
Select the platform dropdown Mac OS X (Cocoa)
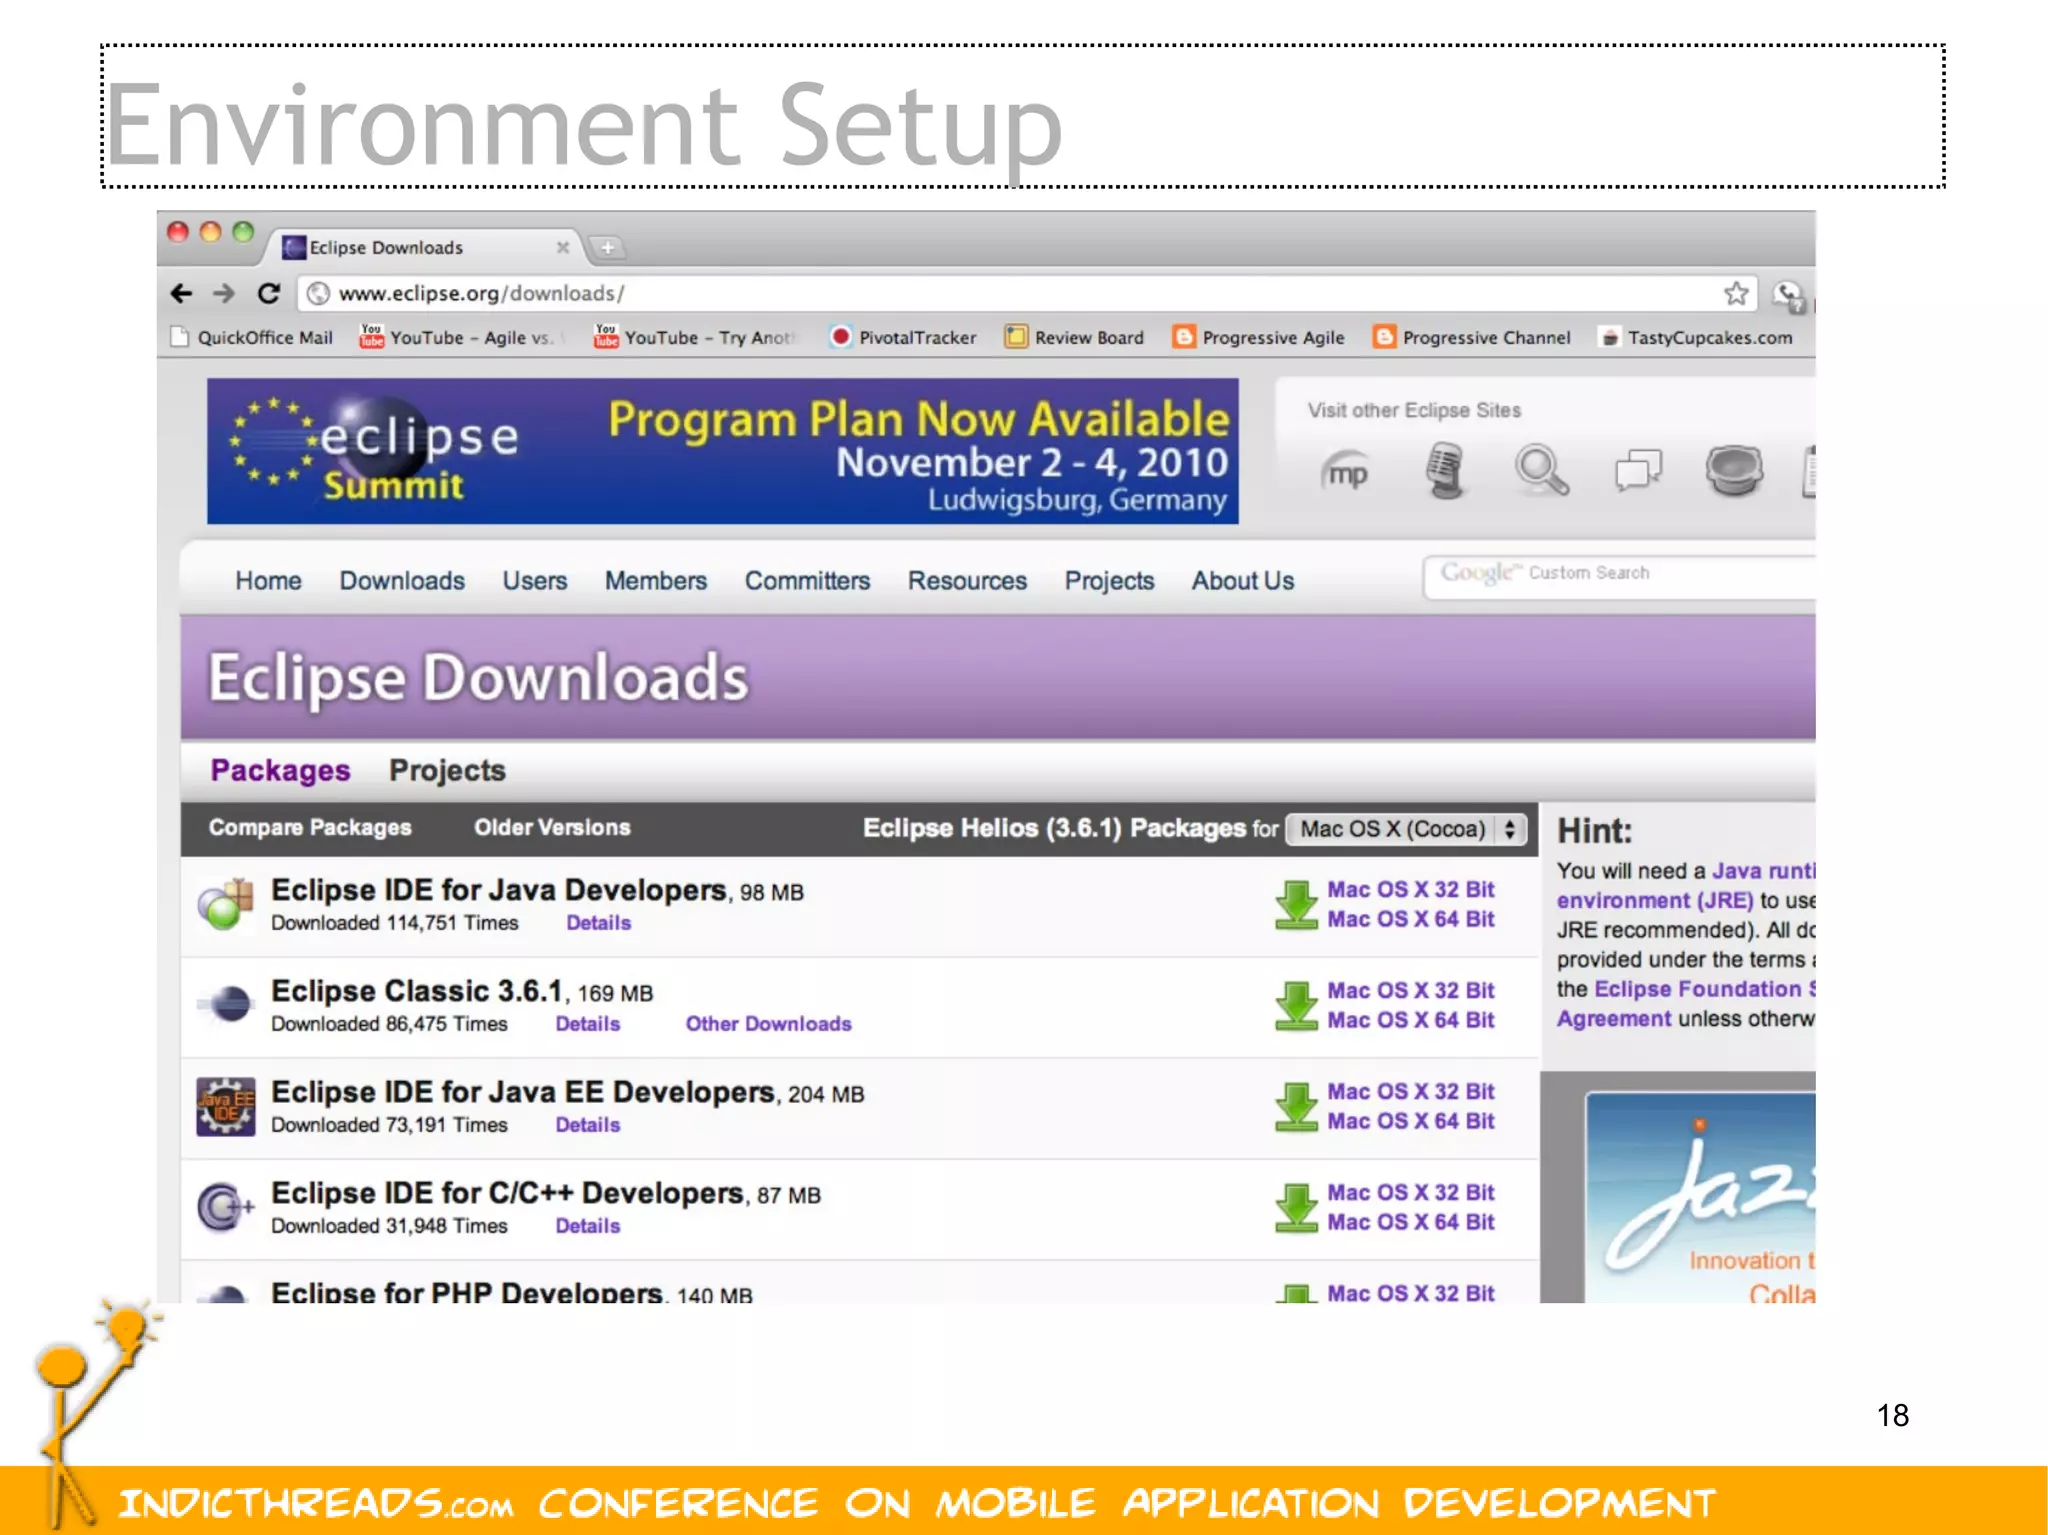tap(1407, 829)
